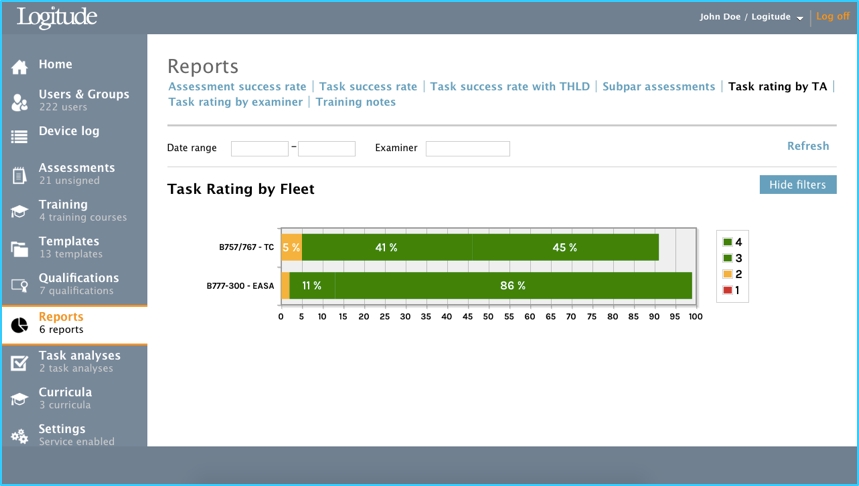The height and width of the screenshot is (486, 859).
Task: Click the B757/767 - TC fleet label
Action: (247, 247)
